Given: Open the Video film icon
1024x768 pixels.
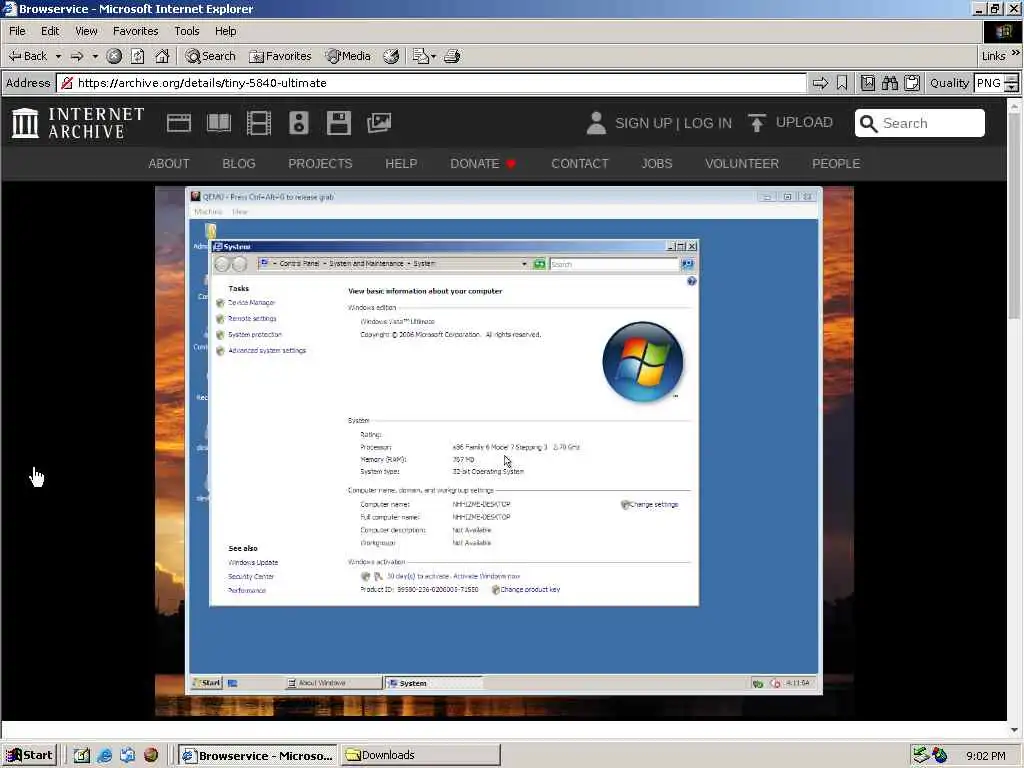Looking at the screenshot, I should pos(259,123).
